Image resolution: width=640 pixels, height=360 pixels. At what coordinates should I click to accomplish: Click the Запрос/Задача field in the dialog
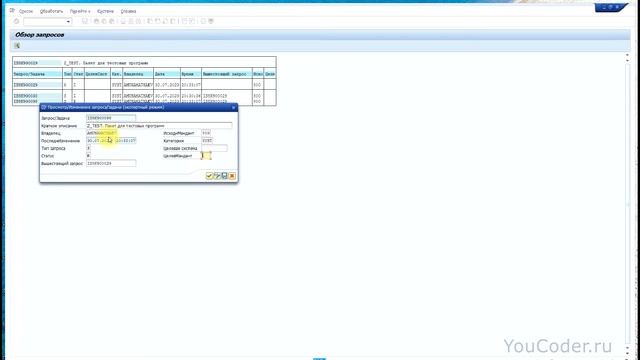pos(111,118)
